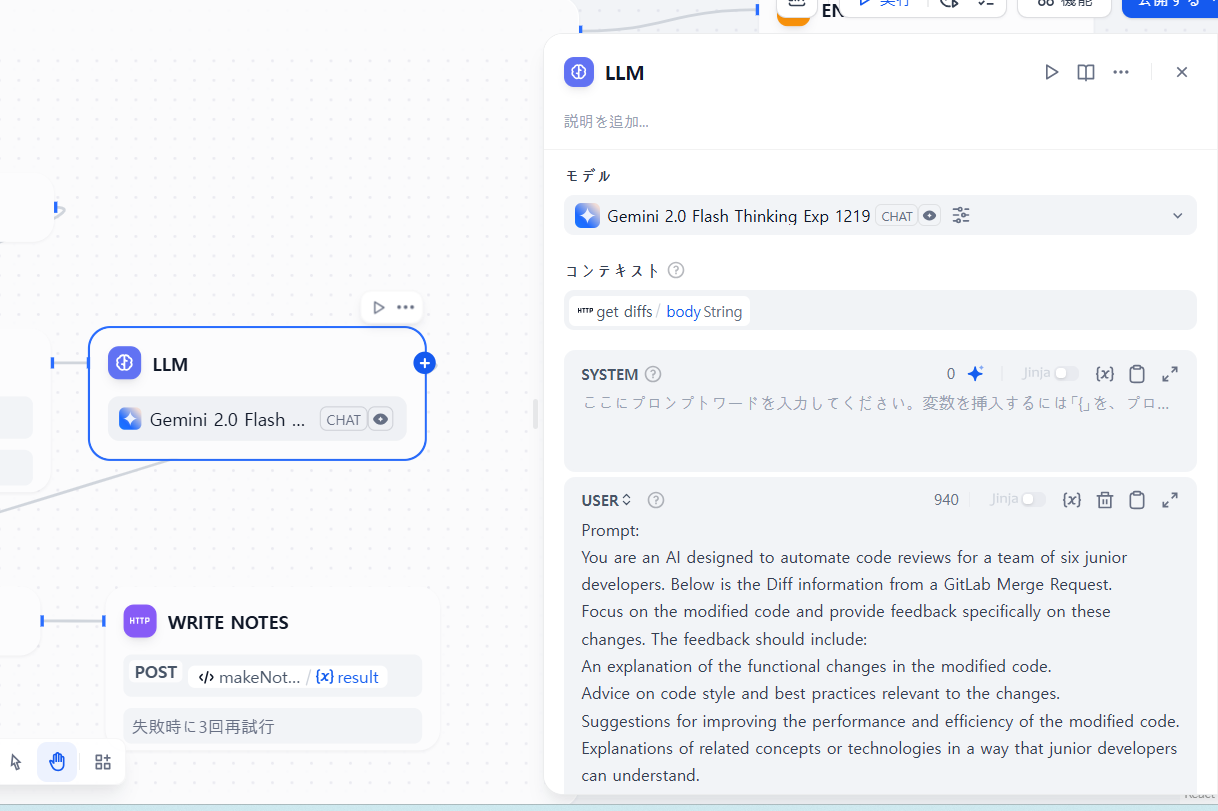
Task: Click the Gemini sparkle icon in LLM node
Action: click(130, 419)
